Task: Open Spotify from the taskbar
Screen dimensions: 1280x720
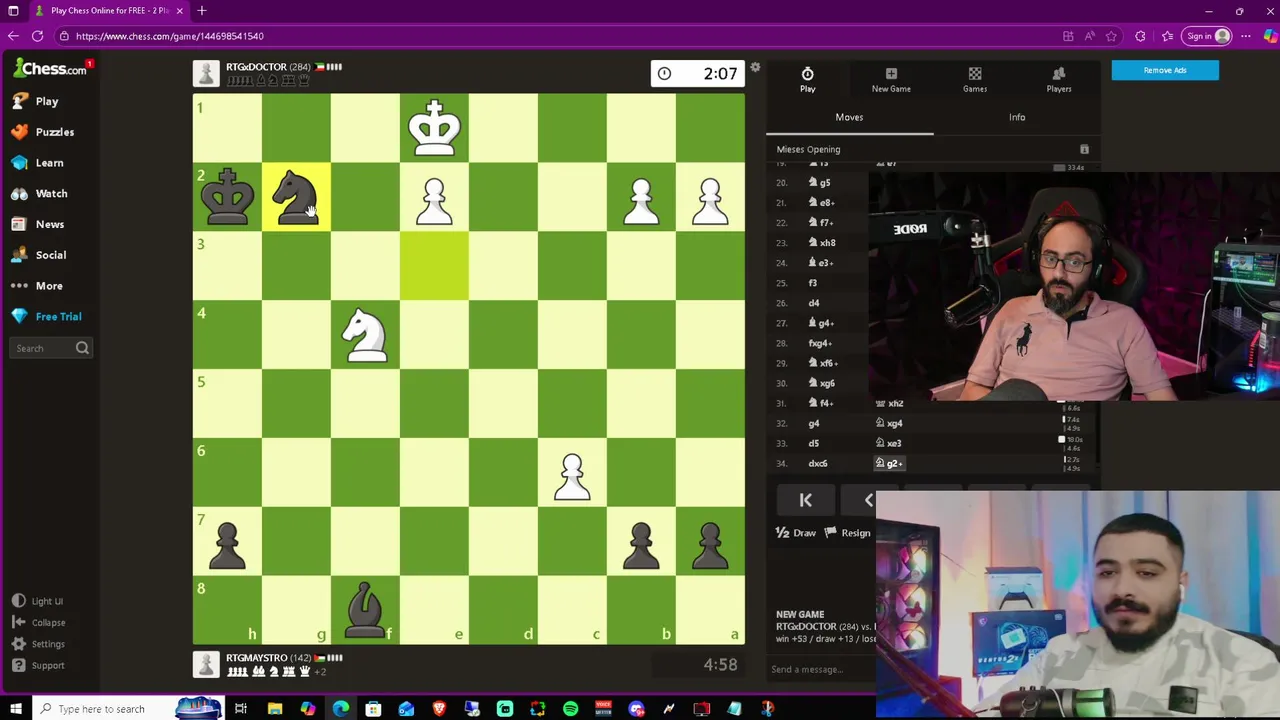Action: point(570,709)
